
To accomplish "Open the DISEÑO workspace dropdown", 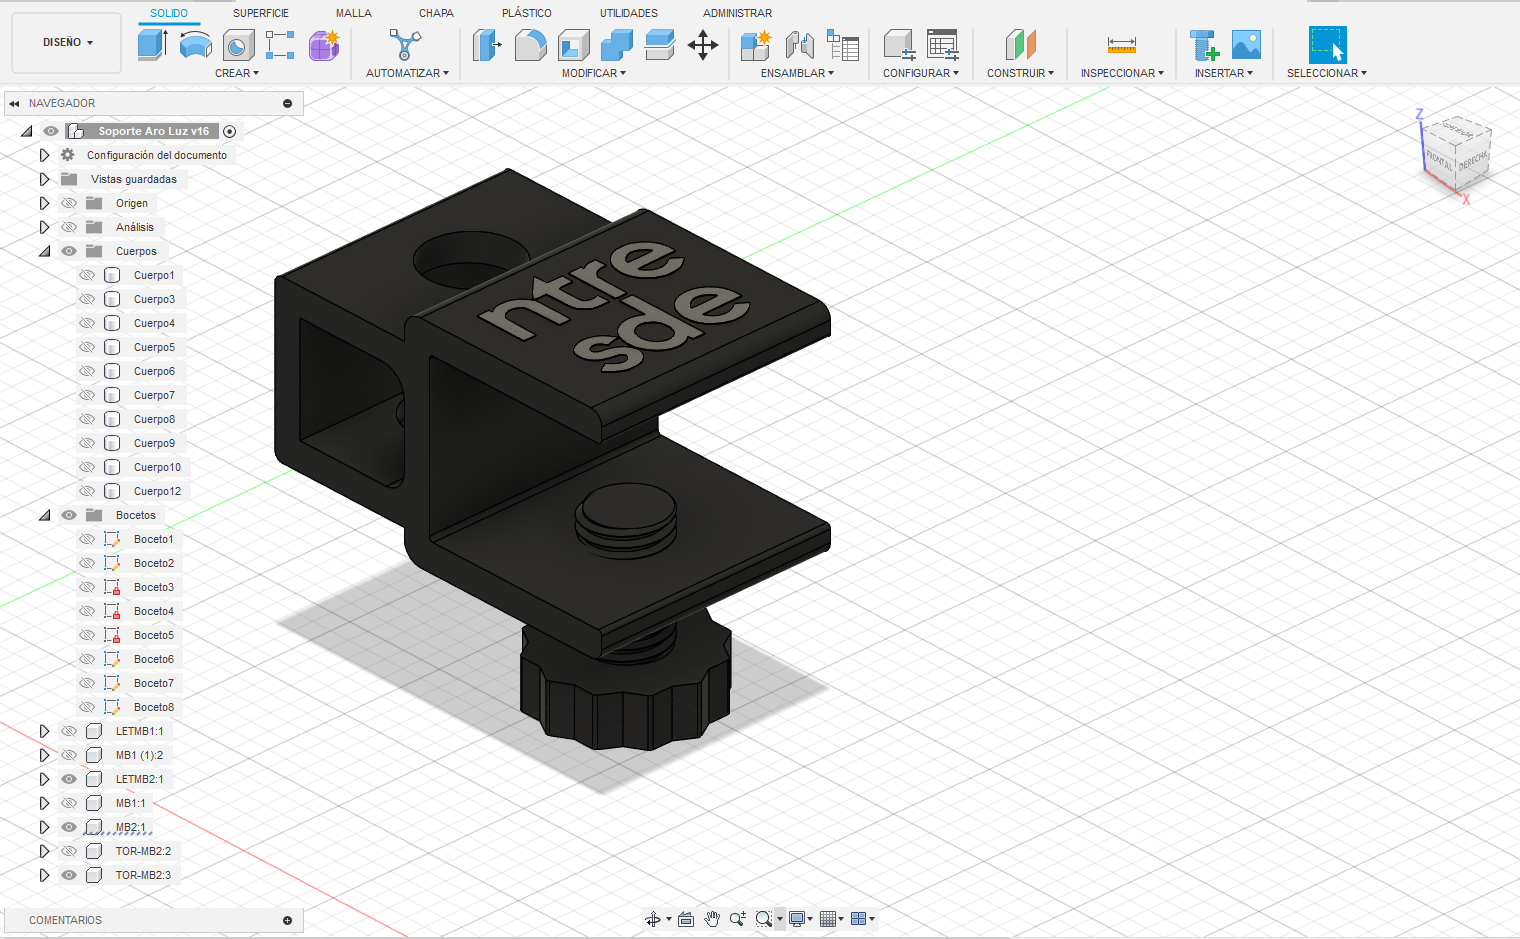I will (x=67, y=43).
